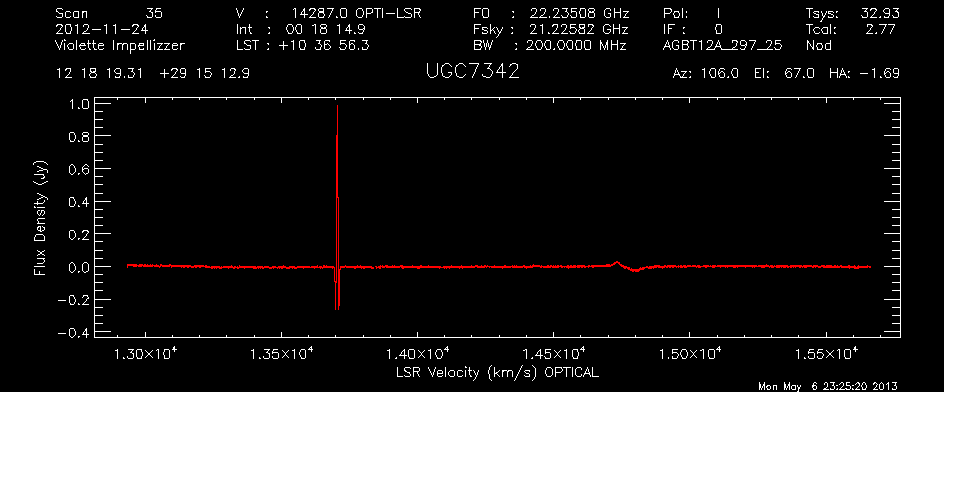962x490 pixels.
Task: Click the tall red spectral spike peak
Action: [x=337, y=108]
